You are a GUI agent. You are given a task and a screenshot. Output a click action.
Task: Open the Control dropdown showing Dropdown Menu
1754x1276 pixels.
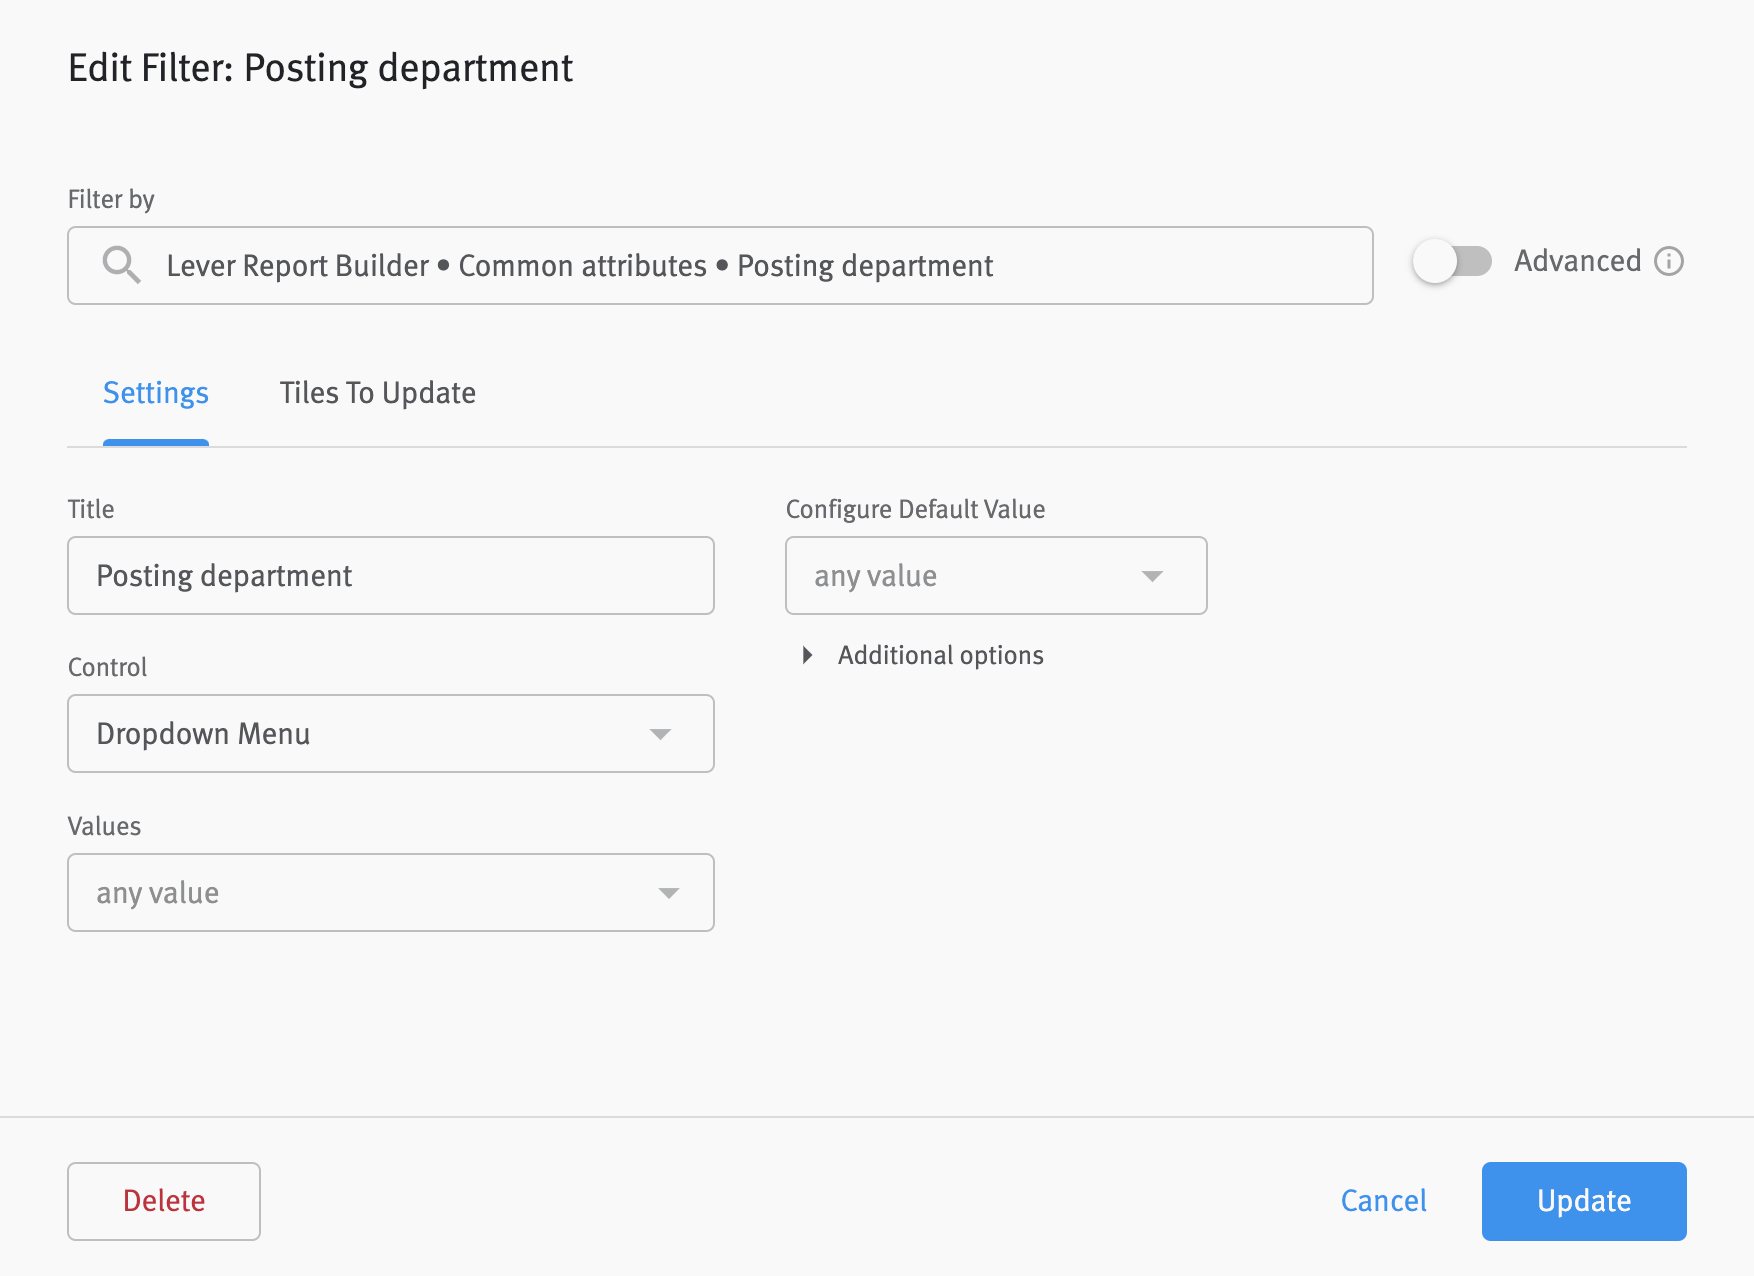tap(390, 733)
